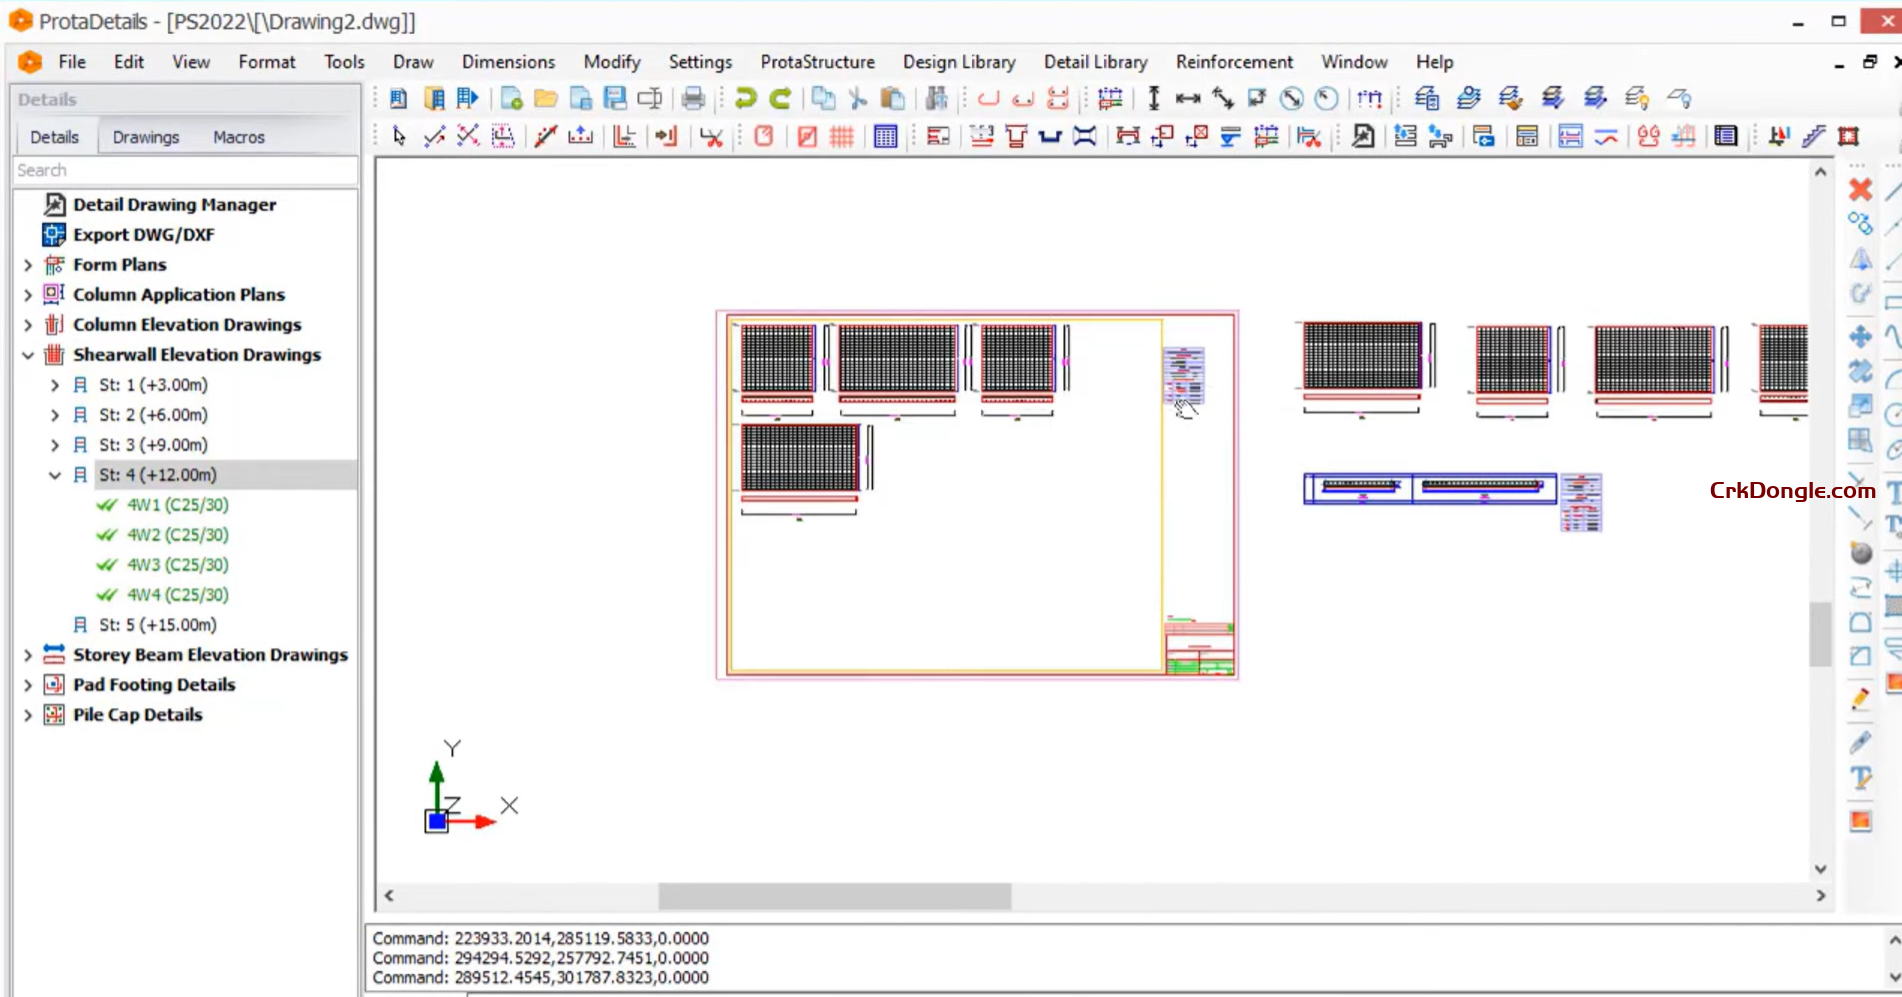
Task: Click the scissors Cut icon
Action: (857, 98)
